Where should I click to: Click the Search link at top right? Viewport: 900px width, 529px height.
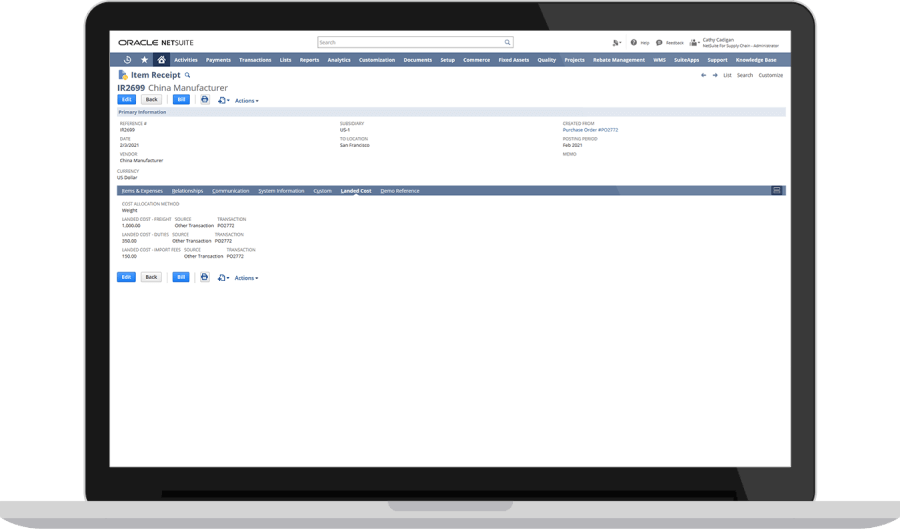coord(745,75)
